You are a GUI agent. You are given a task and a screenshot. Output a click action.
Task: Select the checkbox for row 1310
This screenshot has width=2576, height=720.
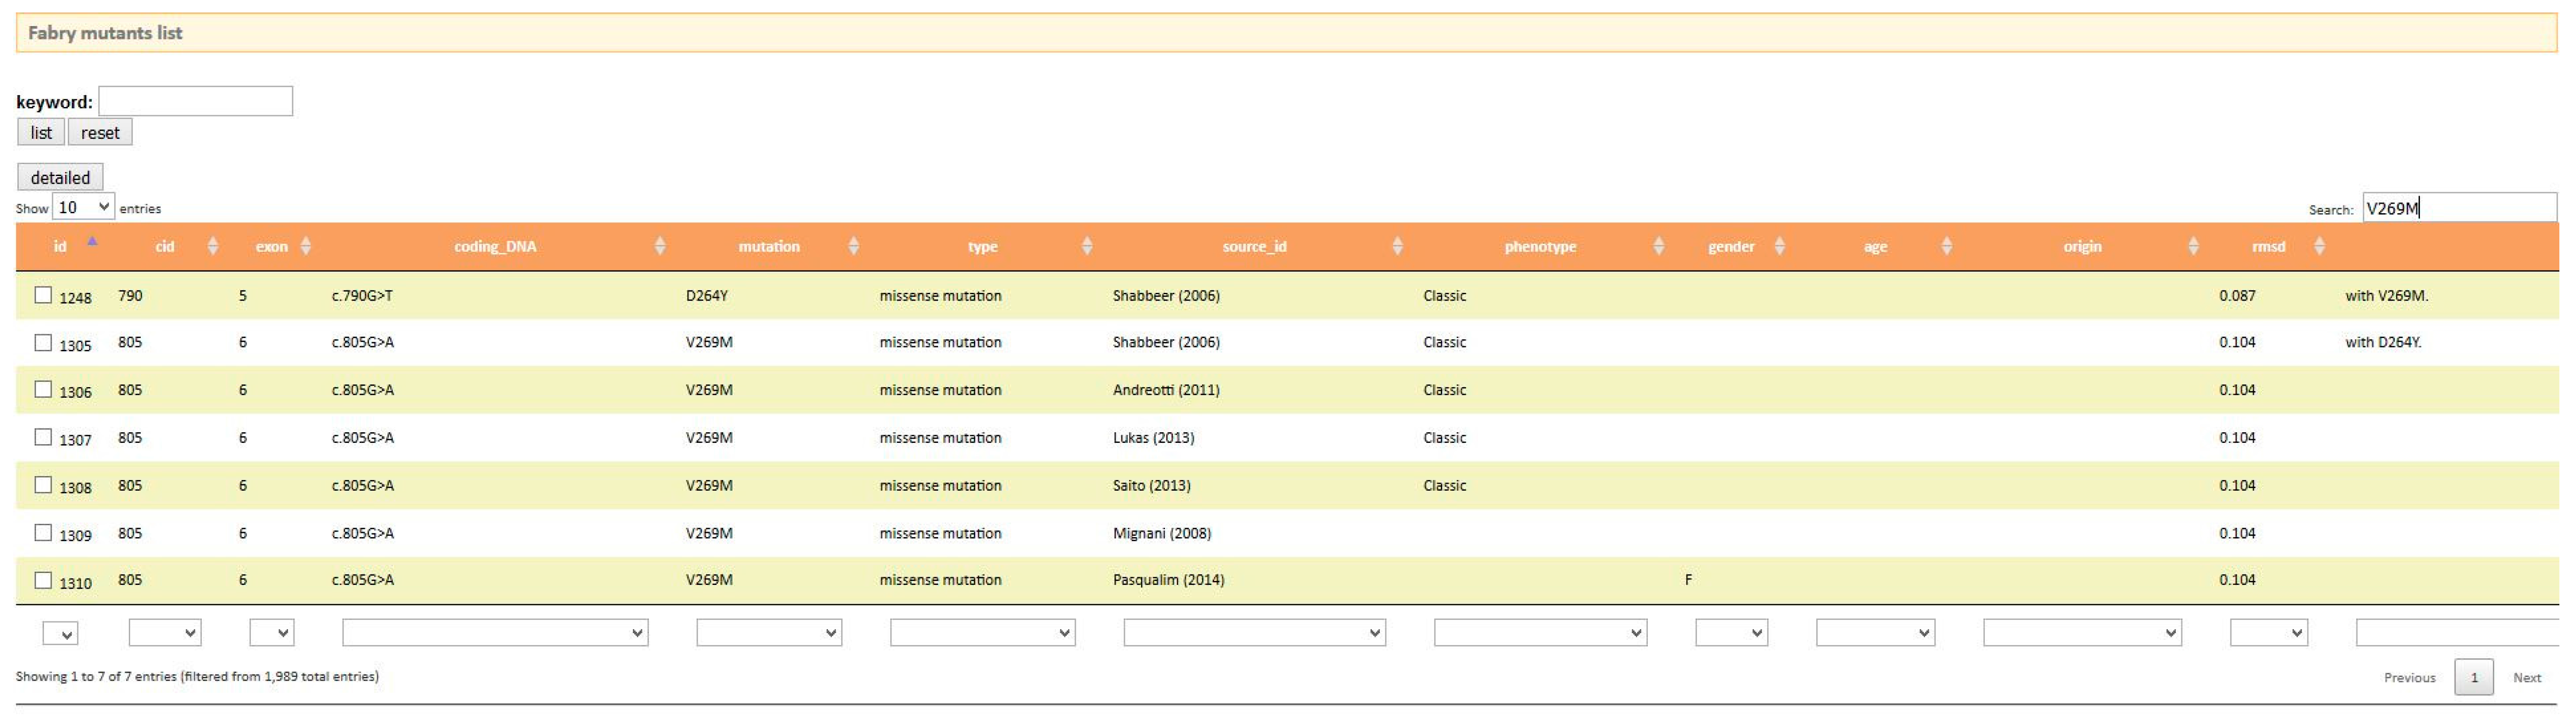tap(43, 580)
